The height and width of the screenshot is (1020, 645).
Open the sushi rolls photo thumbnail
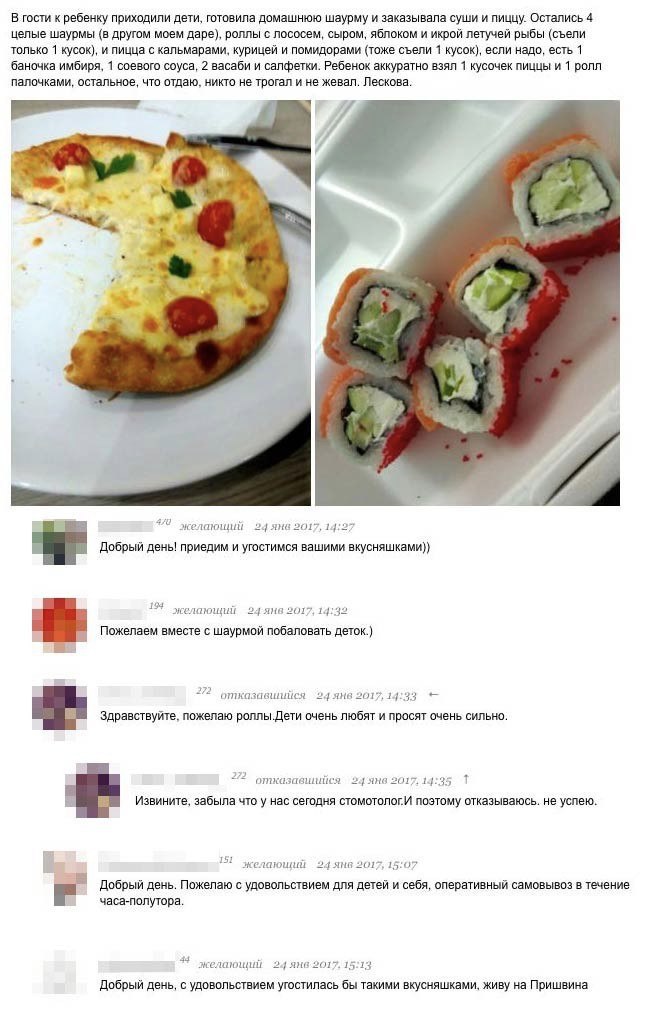[467, 302]
